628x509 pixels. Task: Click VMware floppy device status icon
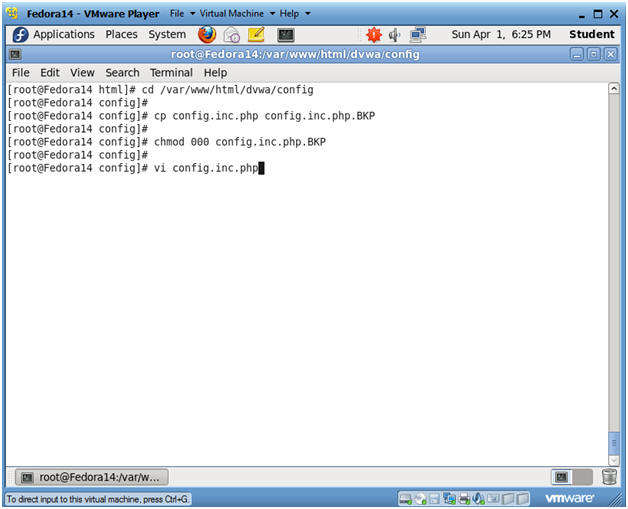[x=435, y=499]
